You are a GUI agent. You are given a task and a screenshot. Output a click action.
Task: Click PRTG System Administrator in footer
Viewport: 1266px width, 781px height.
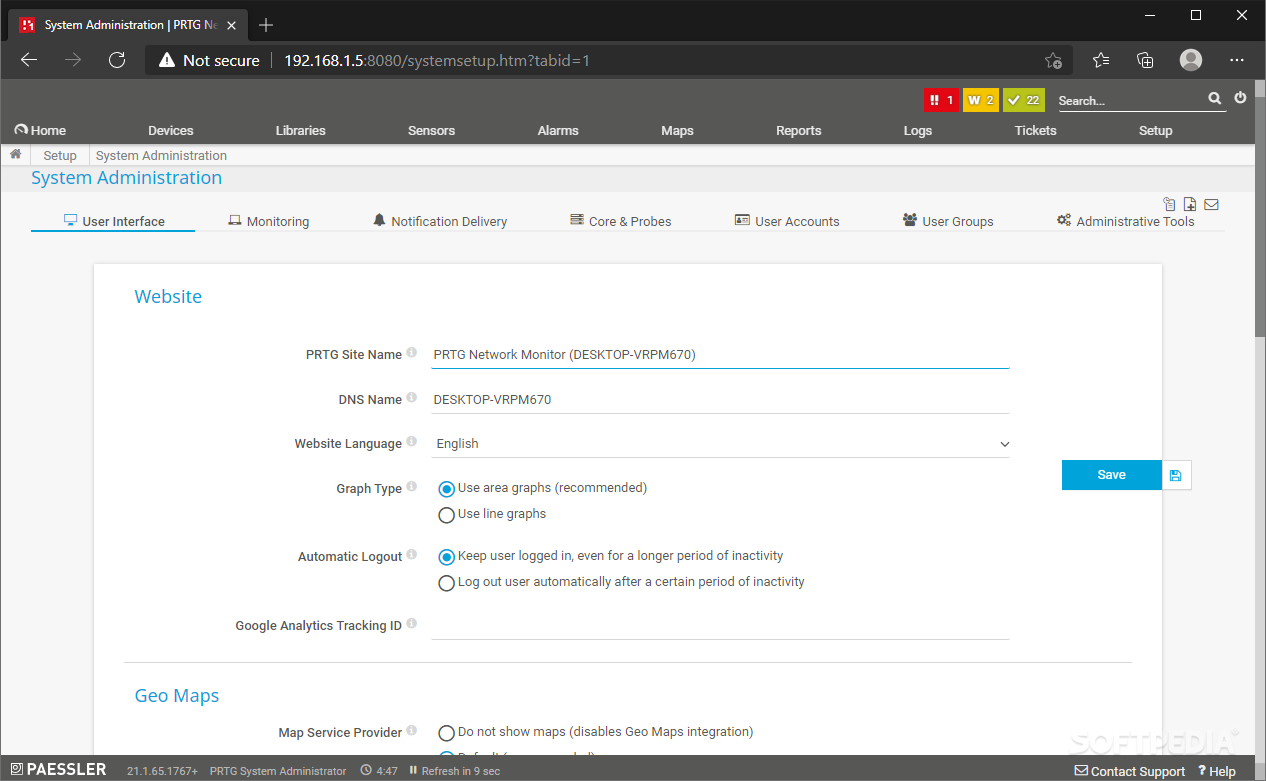[x=278, y=771]
